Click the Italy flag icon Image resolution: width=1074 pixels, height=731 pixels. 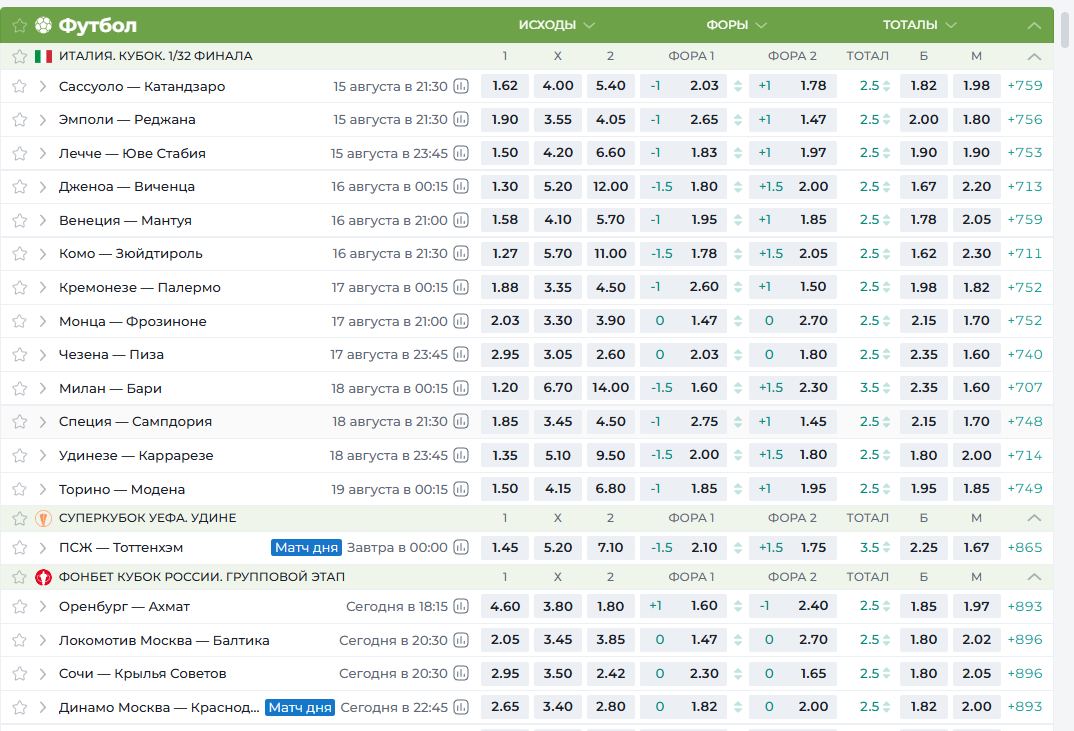click(43, 56)
